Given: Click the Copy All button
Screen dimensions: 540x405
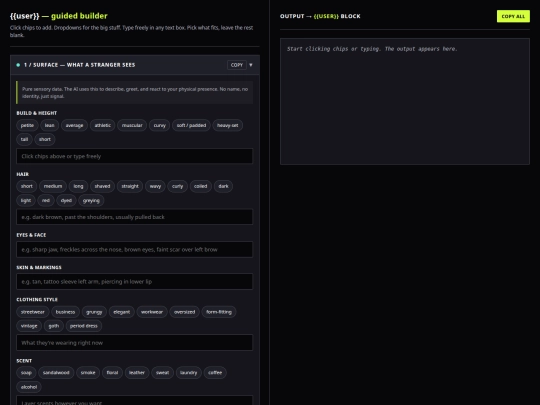Looking at the screenshot, I should (513, 16).
